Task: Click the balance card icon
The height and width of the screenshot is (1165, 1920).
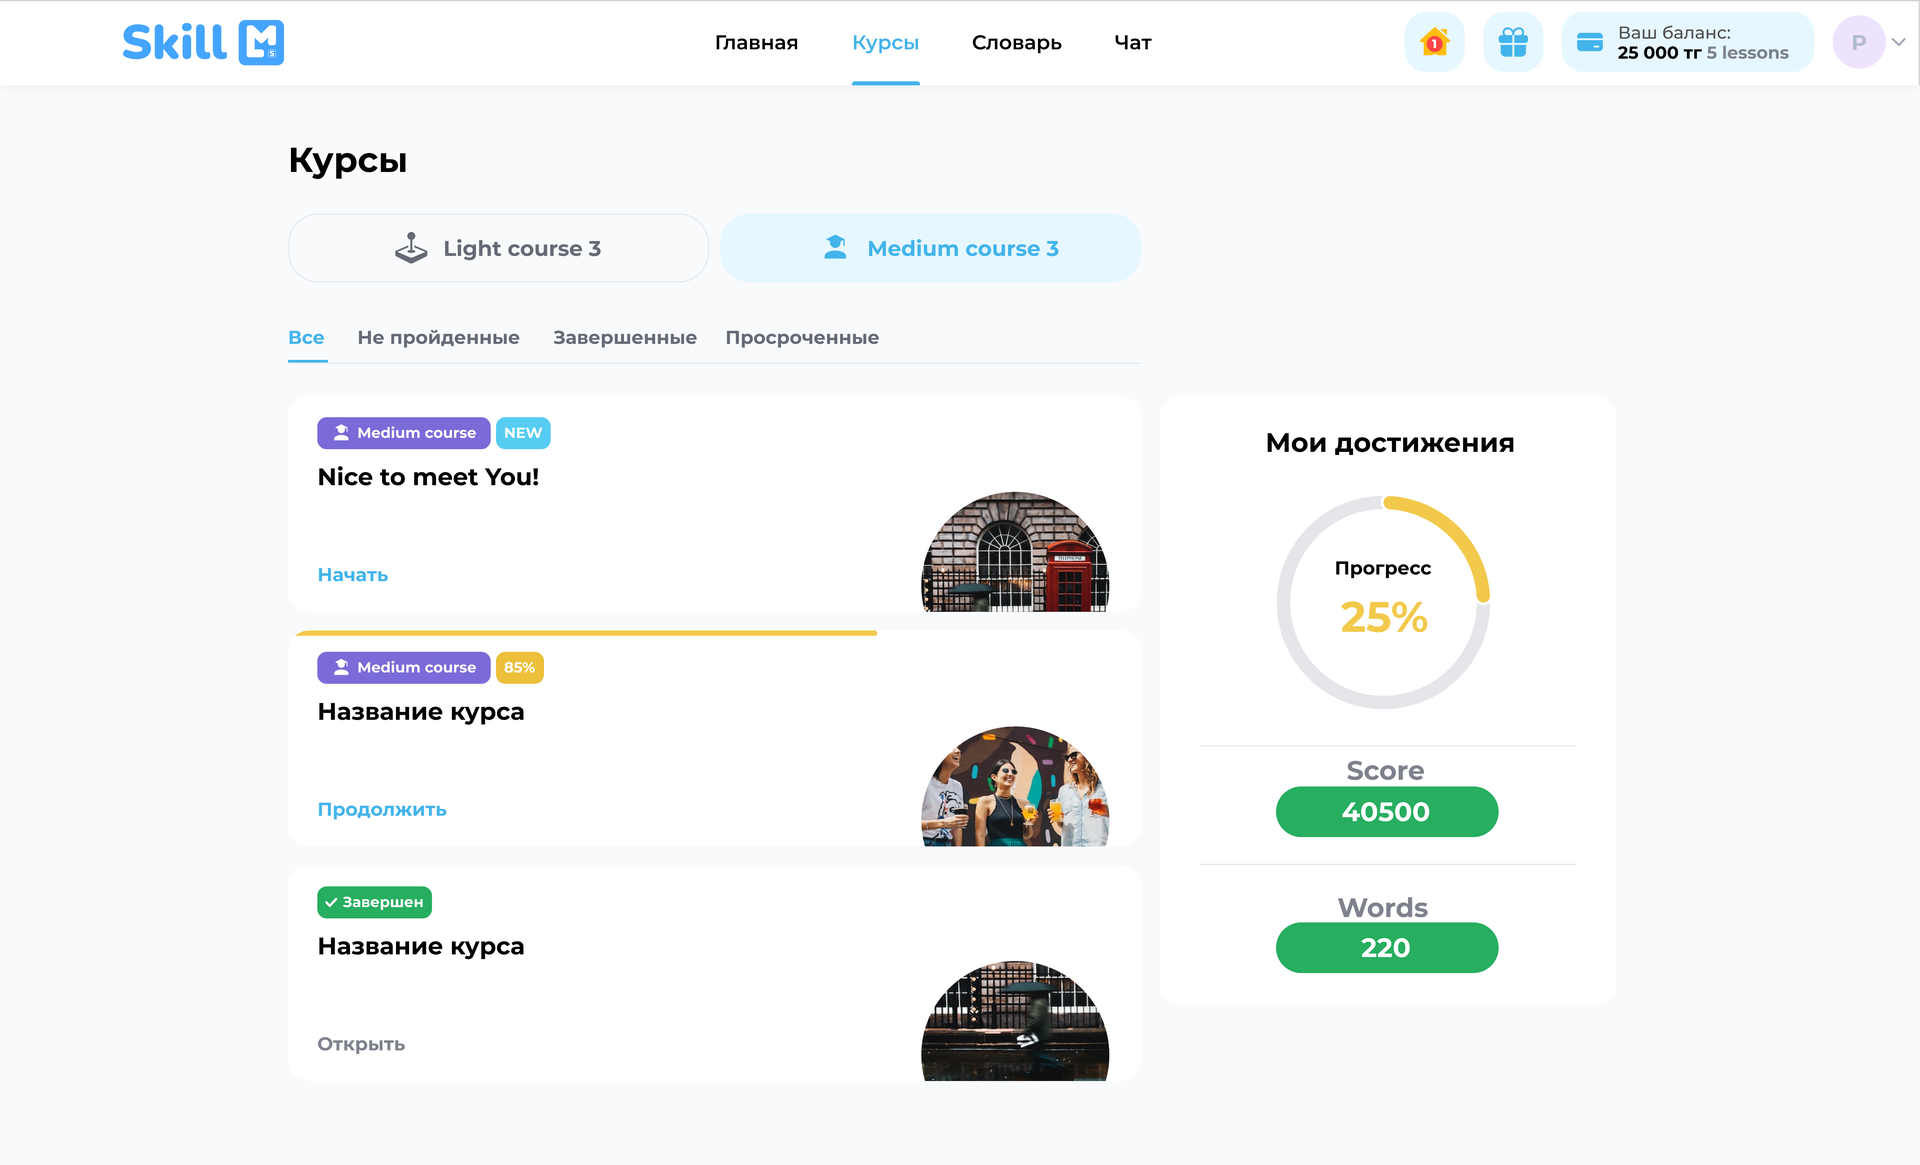Action: pyautogui.click(x=1590, y=43)
